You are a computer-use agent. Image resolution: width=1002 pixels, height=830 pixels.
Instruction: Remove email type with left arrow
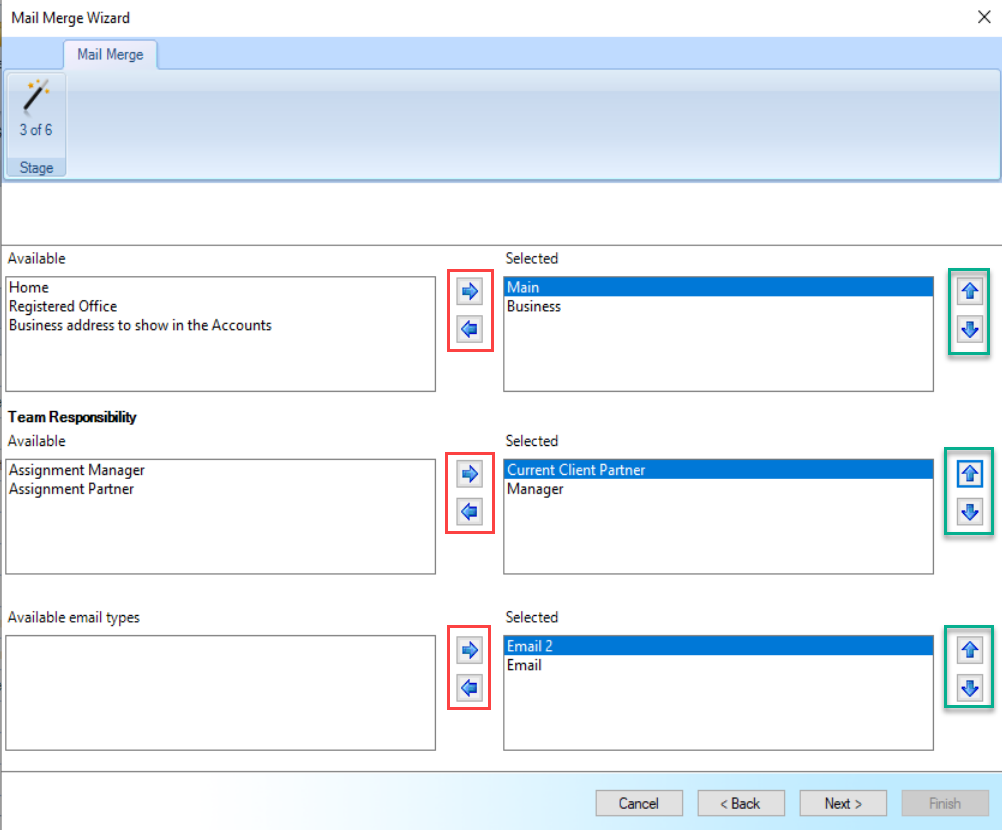470,688
